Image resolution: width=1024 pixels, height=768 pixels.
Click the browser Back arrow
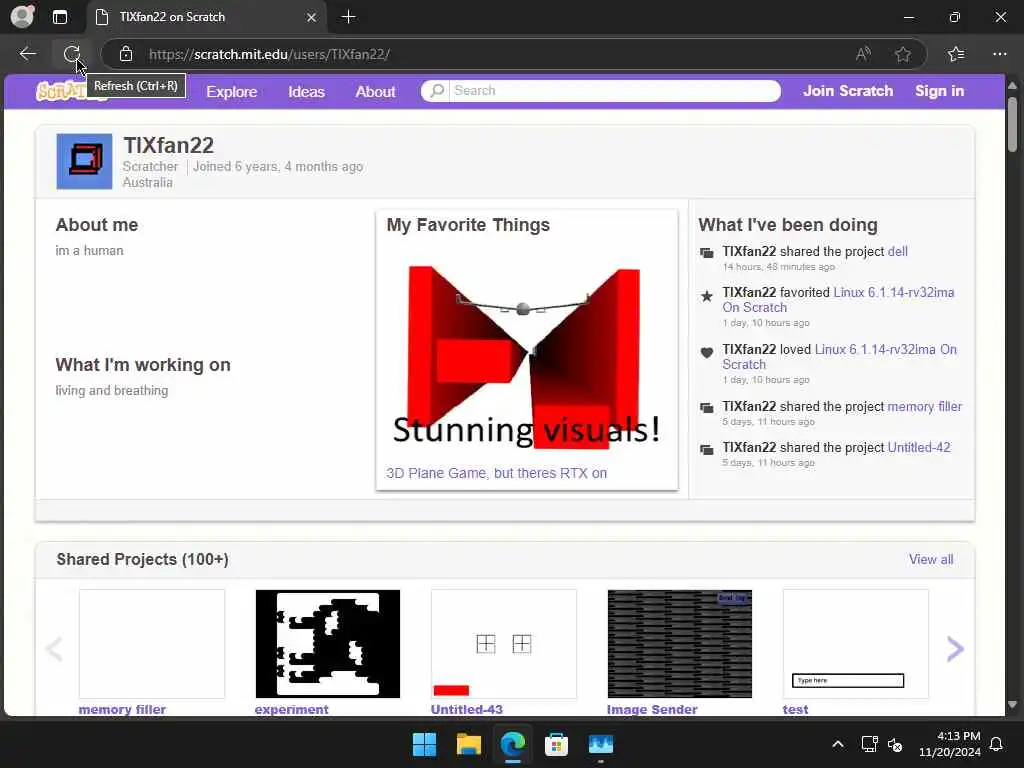[x=27, y=54]
